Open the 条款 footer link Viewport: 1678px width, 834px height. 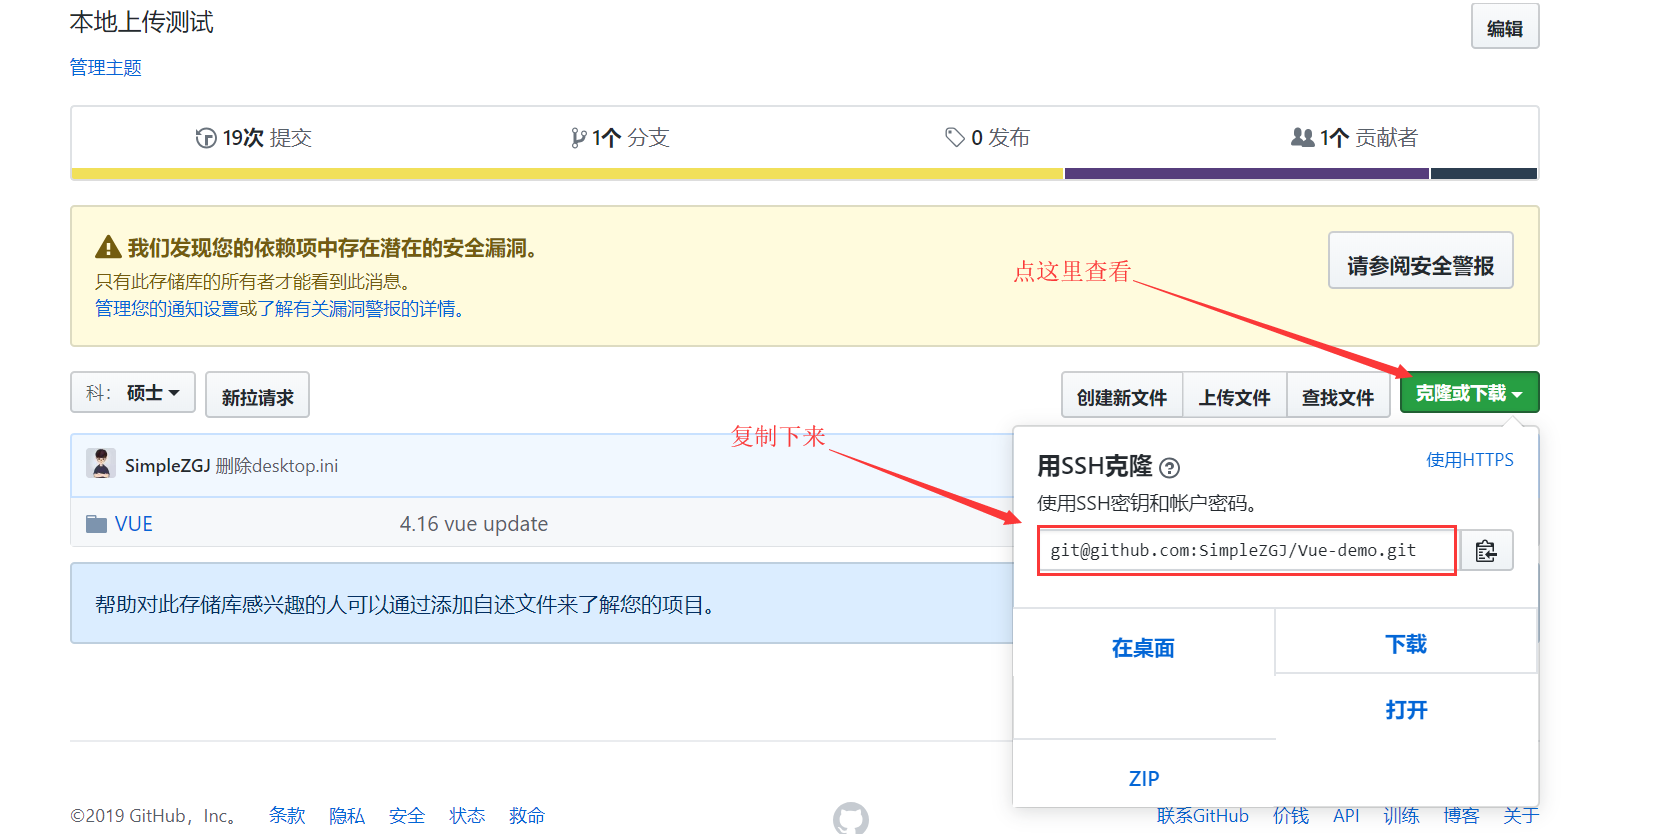pos(287,816)
